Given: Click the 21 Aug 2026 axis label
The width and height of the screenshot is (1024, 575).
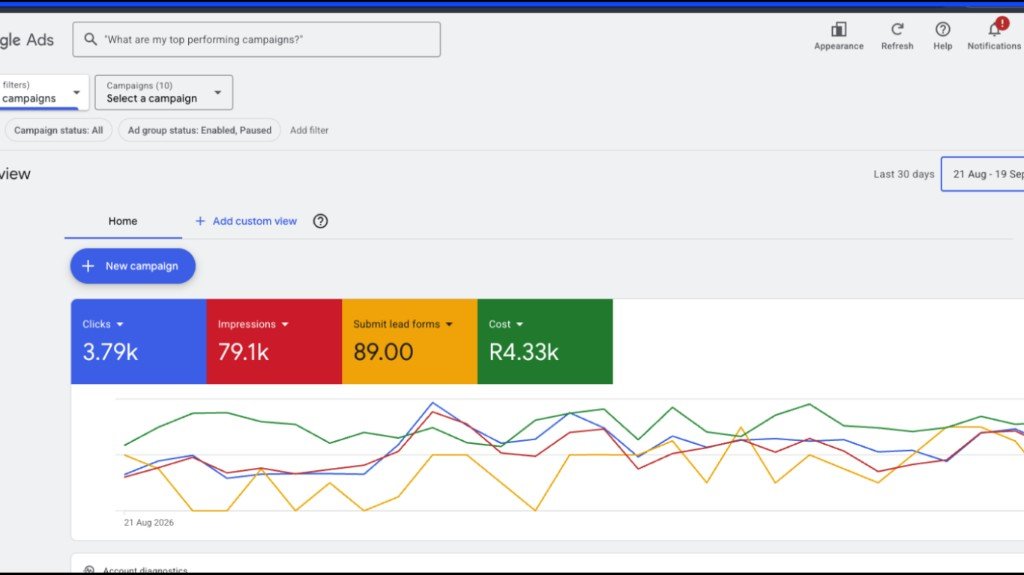Looking at the screenshot, I should click(149, 522).
